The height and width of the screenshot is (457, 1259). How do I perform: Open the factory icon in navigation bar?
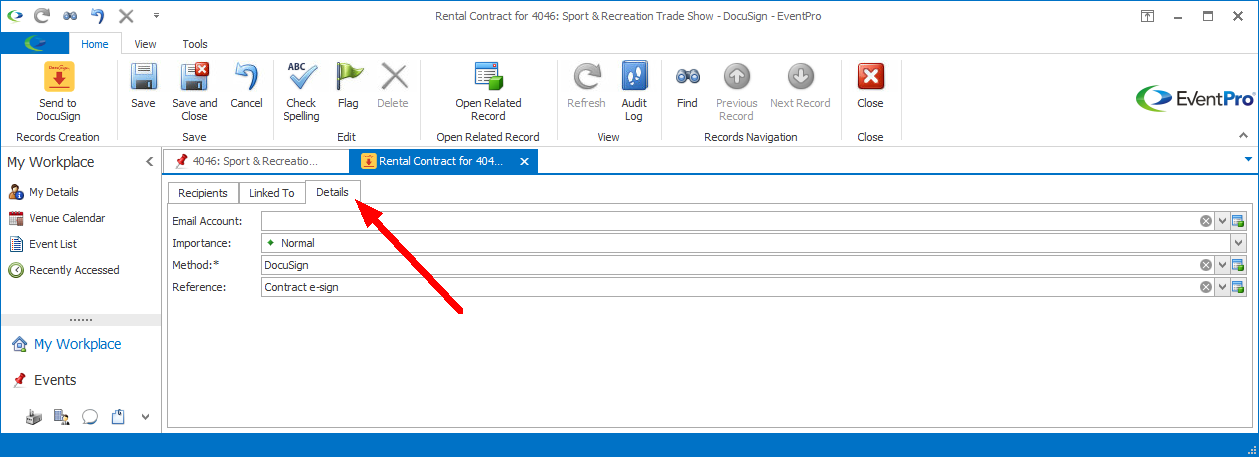(34, 417)
